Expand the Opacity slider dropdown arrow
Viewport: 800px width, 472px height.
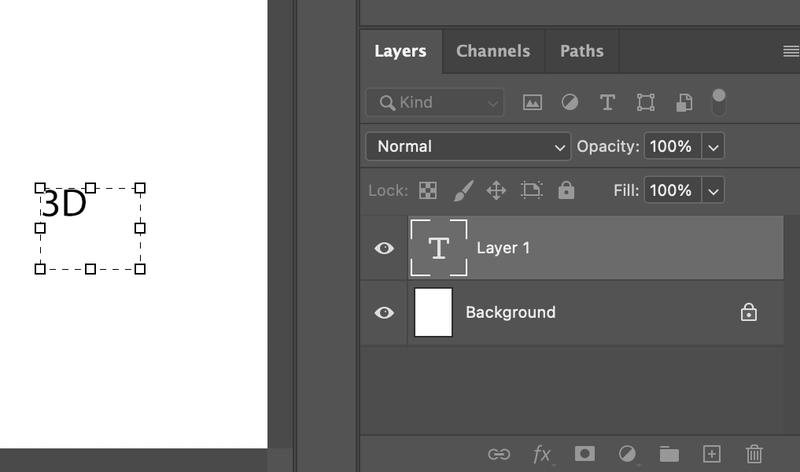(713, 146)
